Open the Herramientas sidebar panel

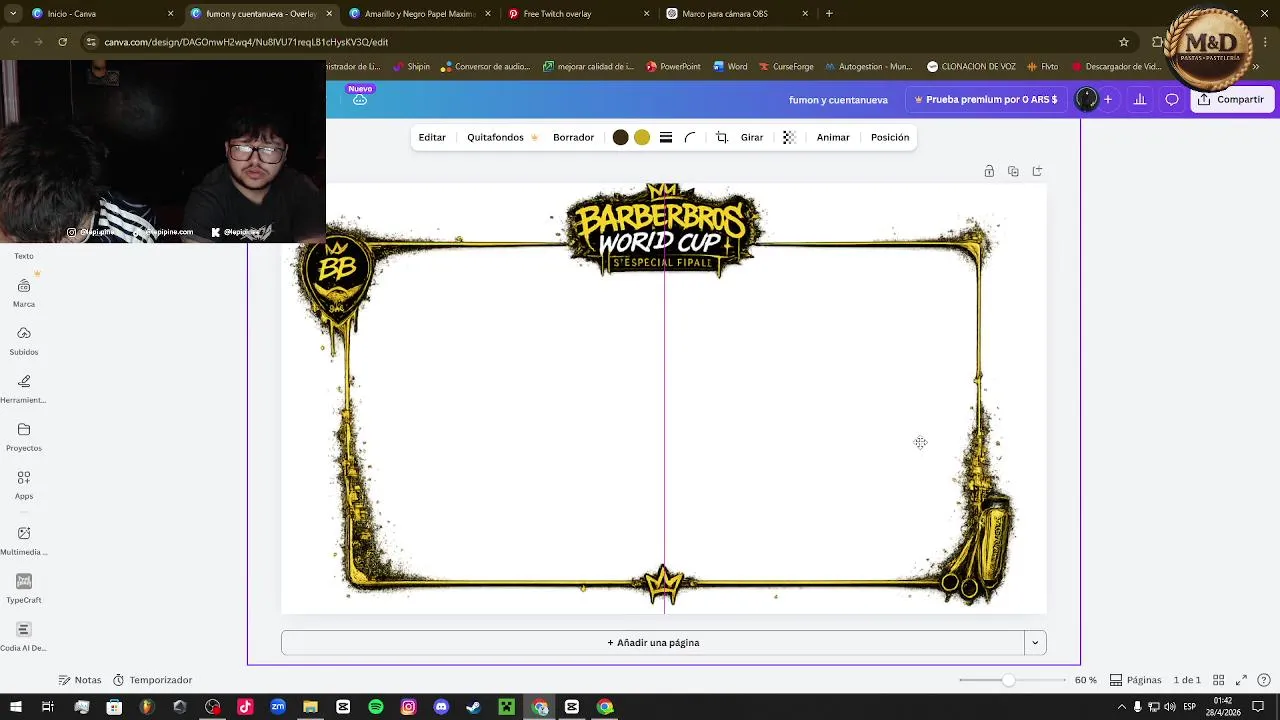pyautogui.click(x=24, y=389)
